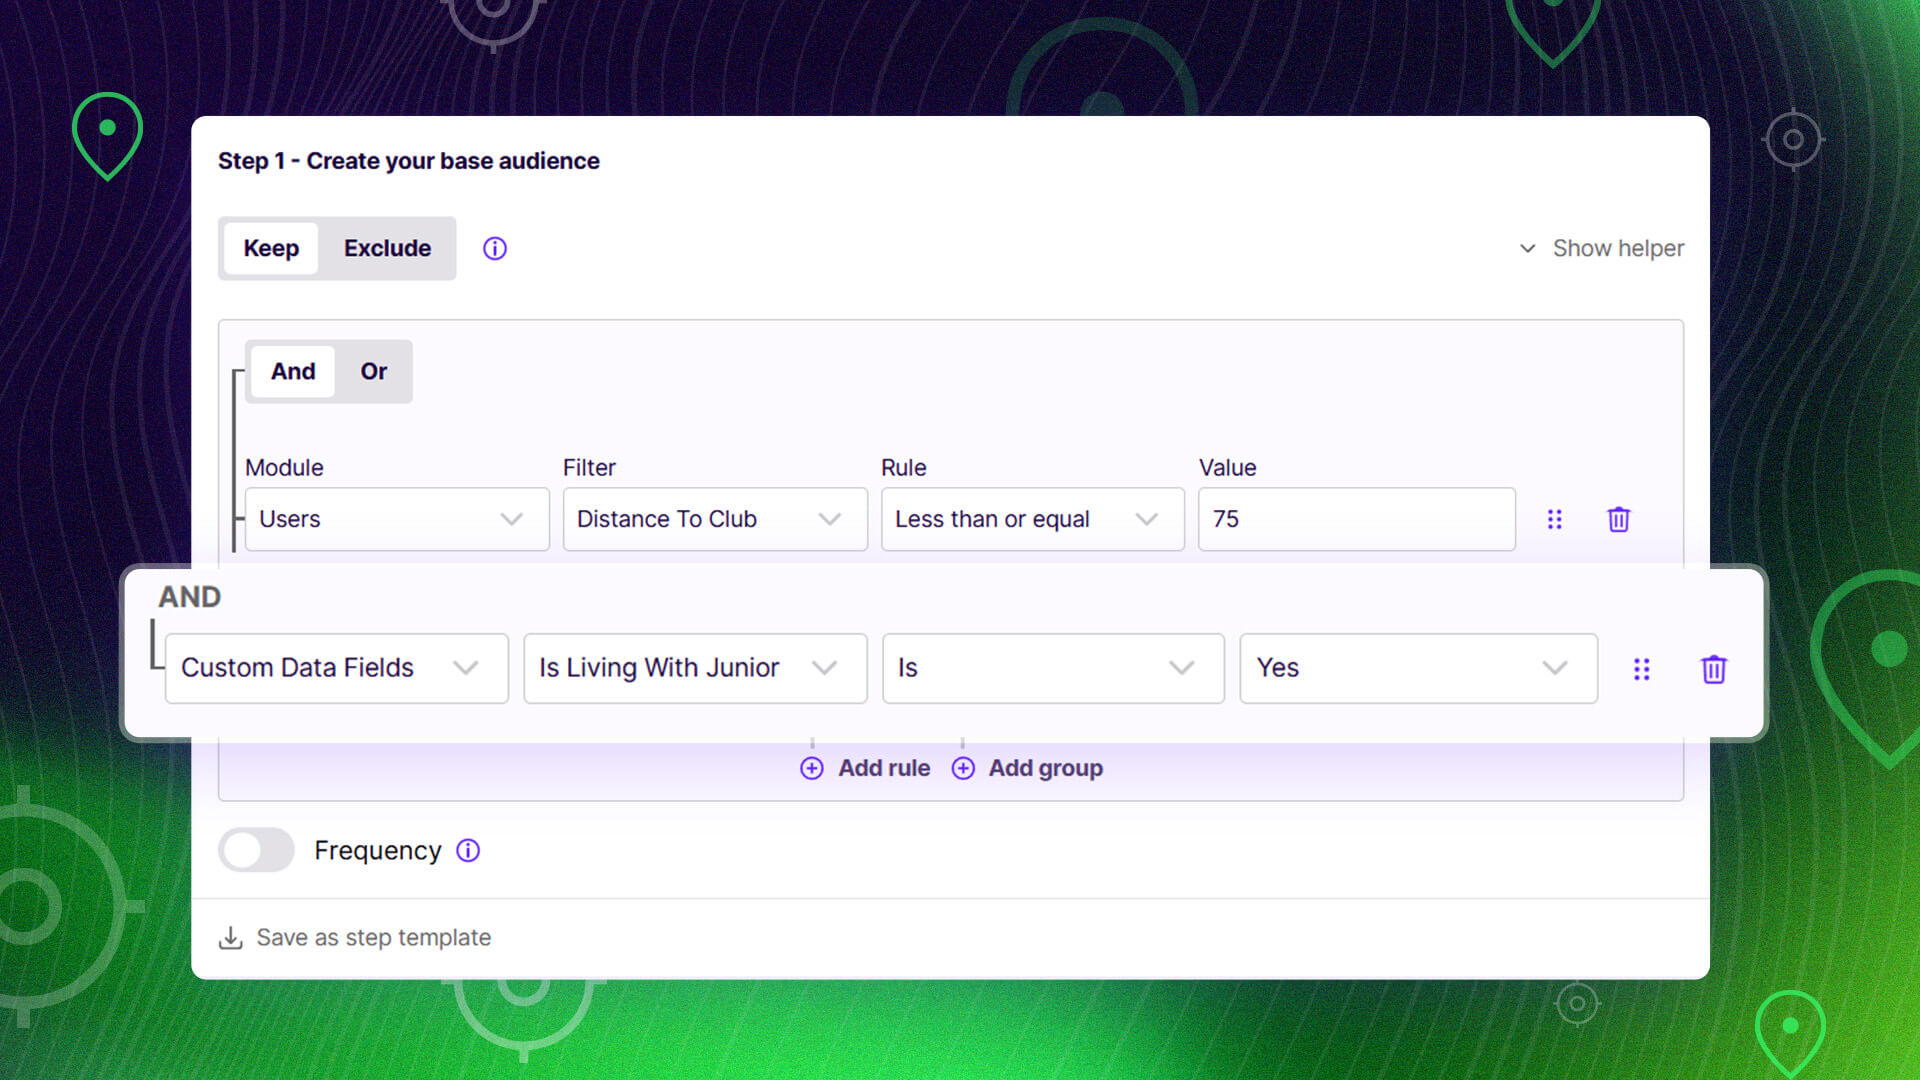Screen dimensions: 1920x1080
Task: Open the Is Living With Junior filter dropdown
Action: click(694, 669)
